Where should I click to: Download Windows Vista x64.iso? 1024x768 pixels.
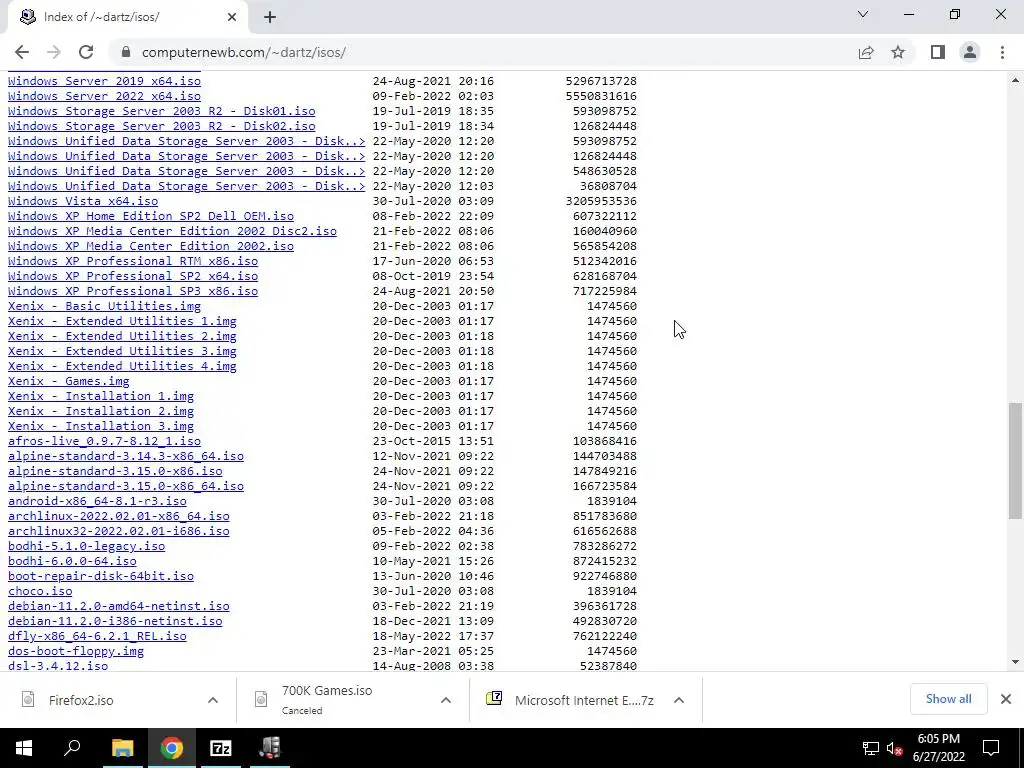point(83,201)
